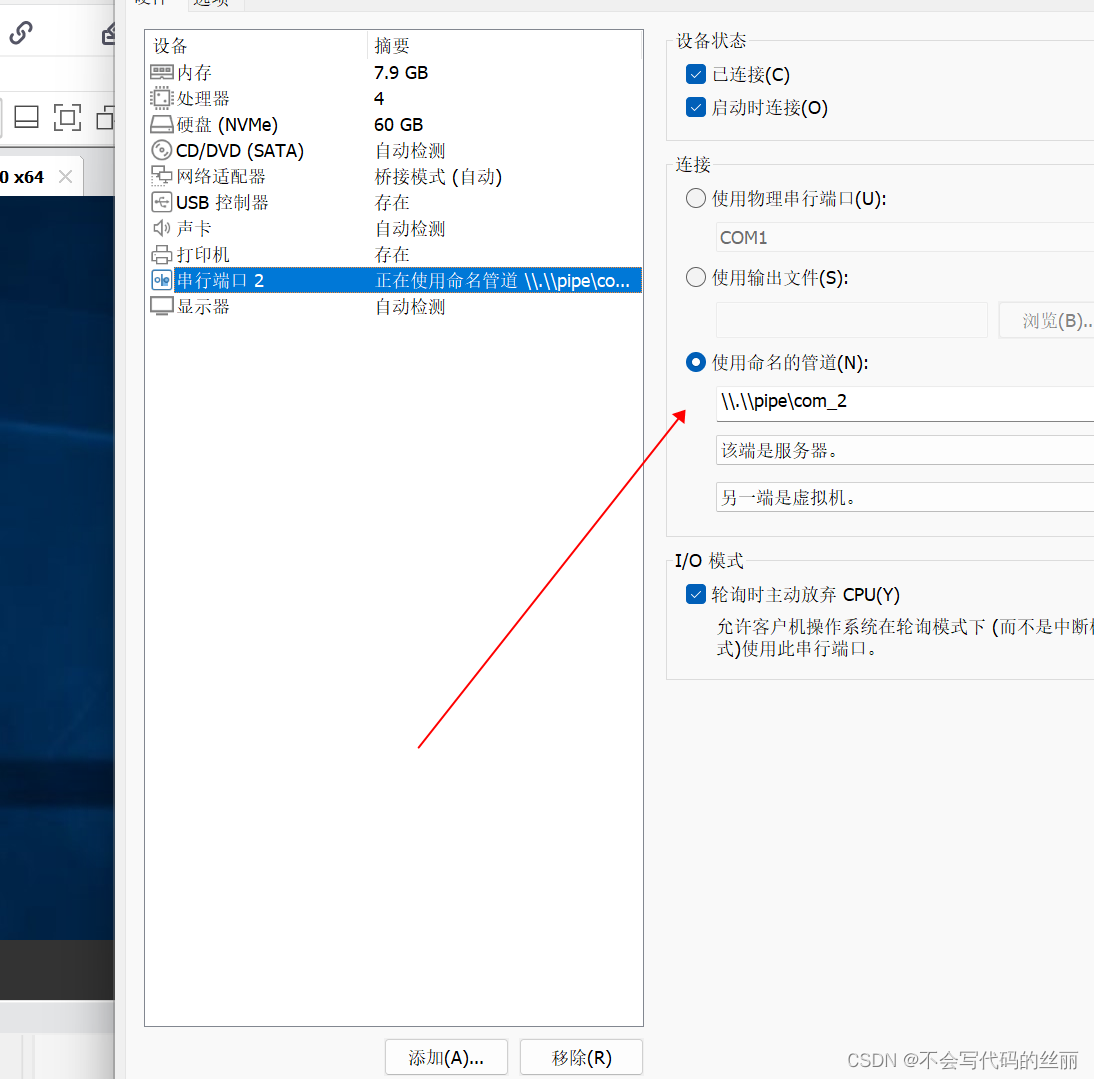The image size is (1094, 1079).
Task: Open the COM1 physical port dropdown
Action: tap(905, 238)
